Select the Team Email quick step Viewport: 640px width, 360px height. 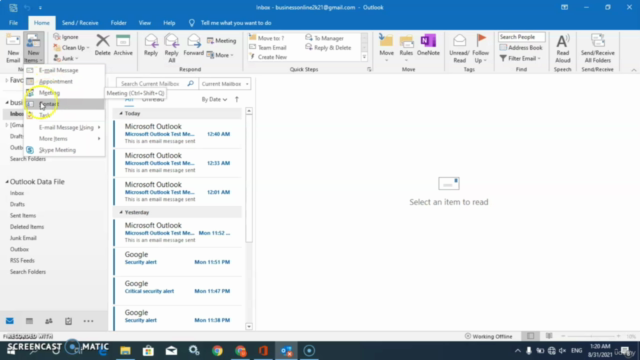pos(268,47)
